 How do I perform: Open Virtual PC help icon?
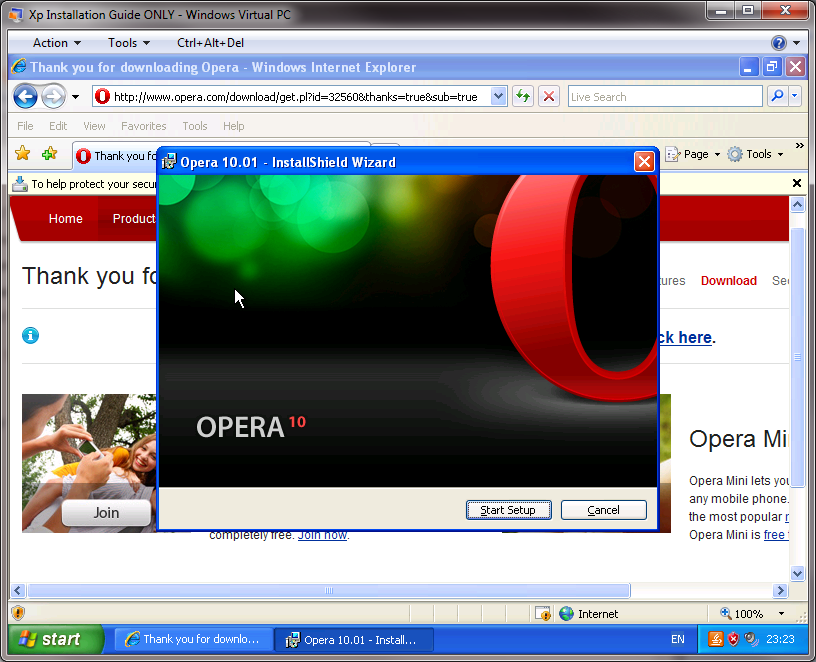coord(779,43)
